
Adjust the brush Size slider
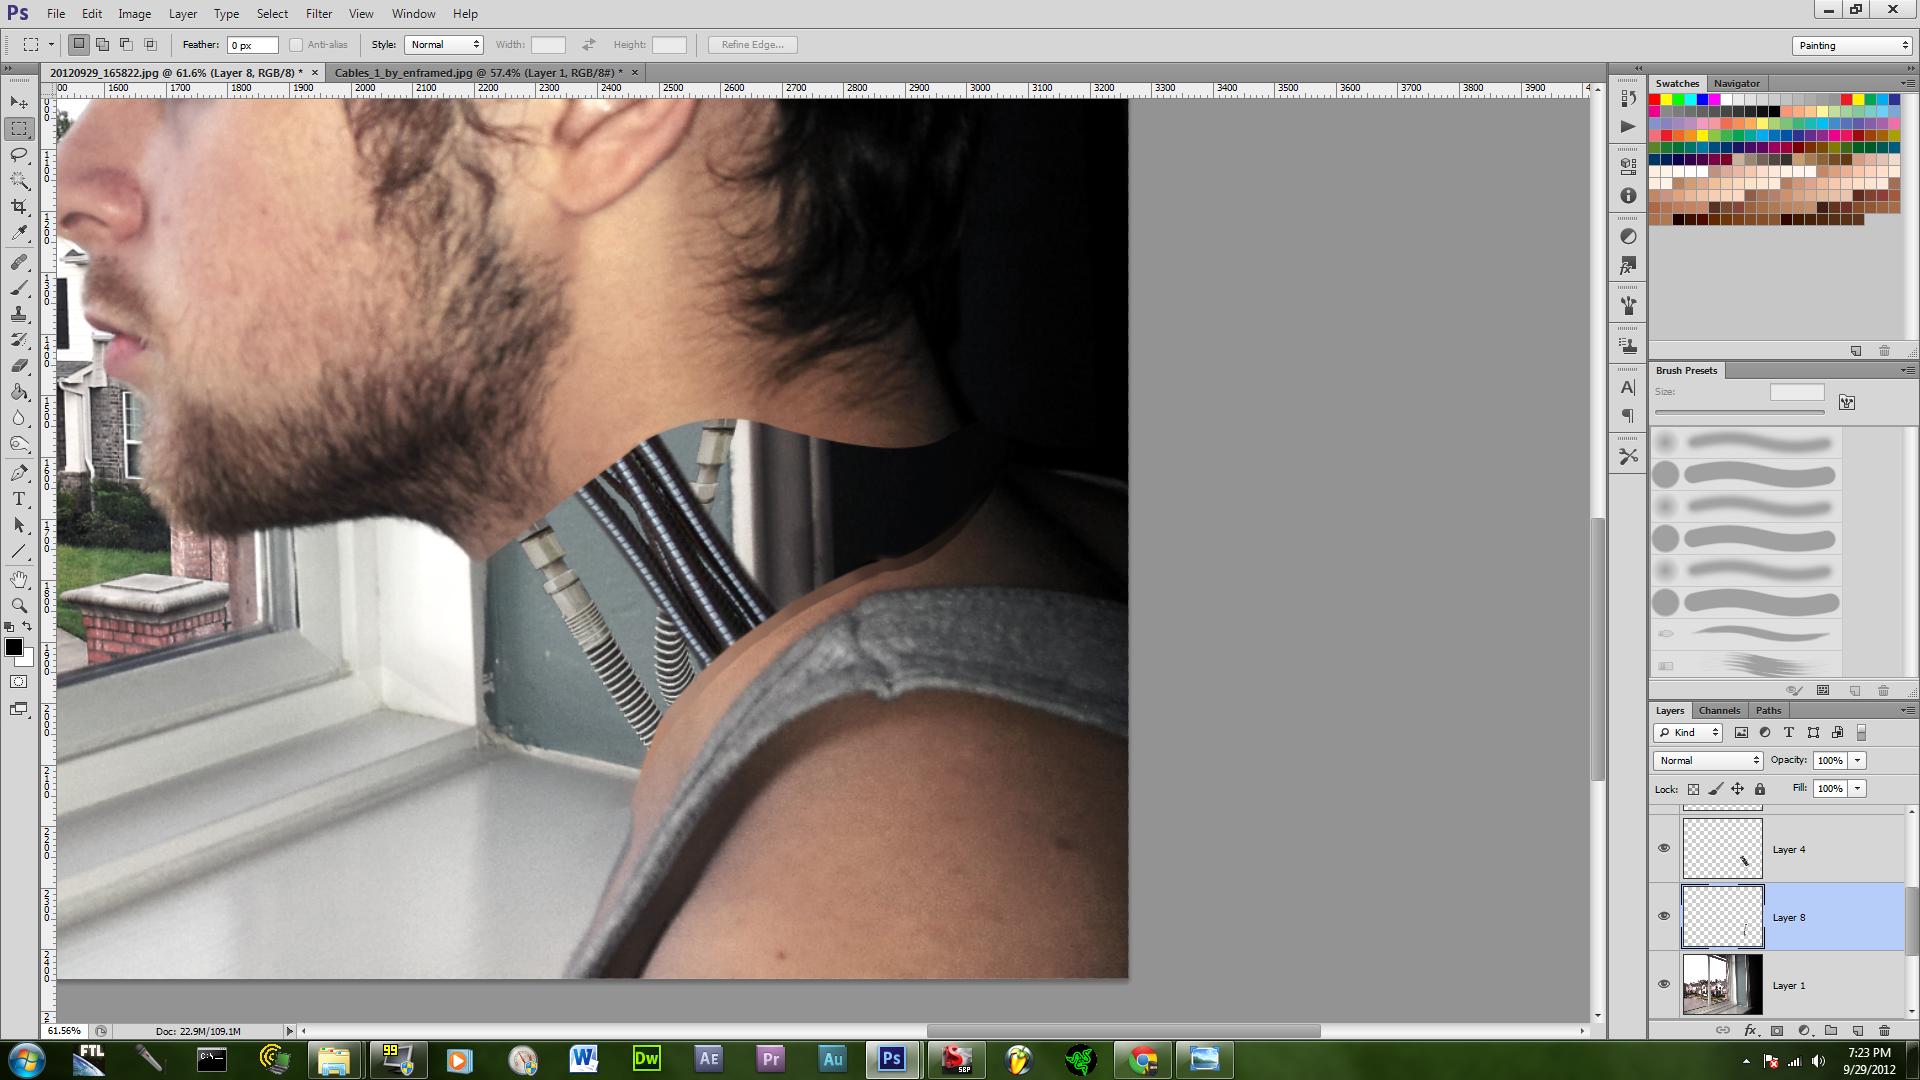click(1739, 412)
